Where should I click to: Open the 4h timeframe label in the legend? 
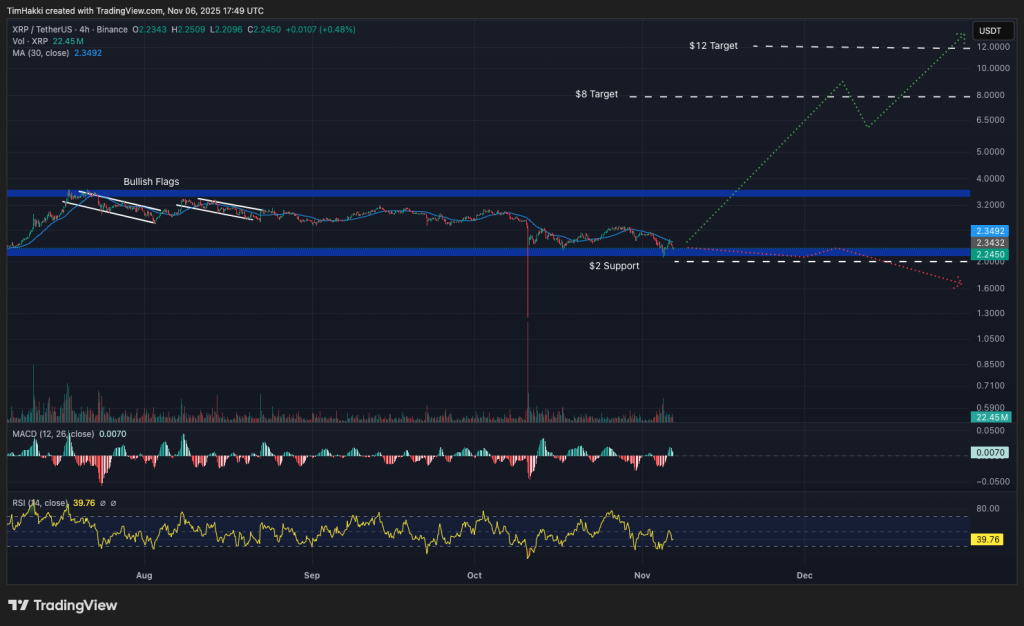[84, 30]
